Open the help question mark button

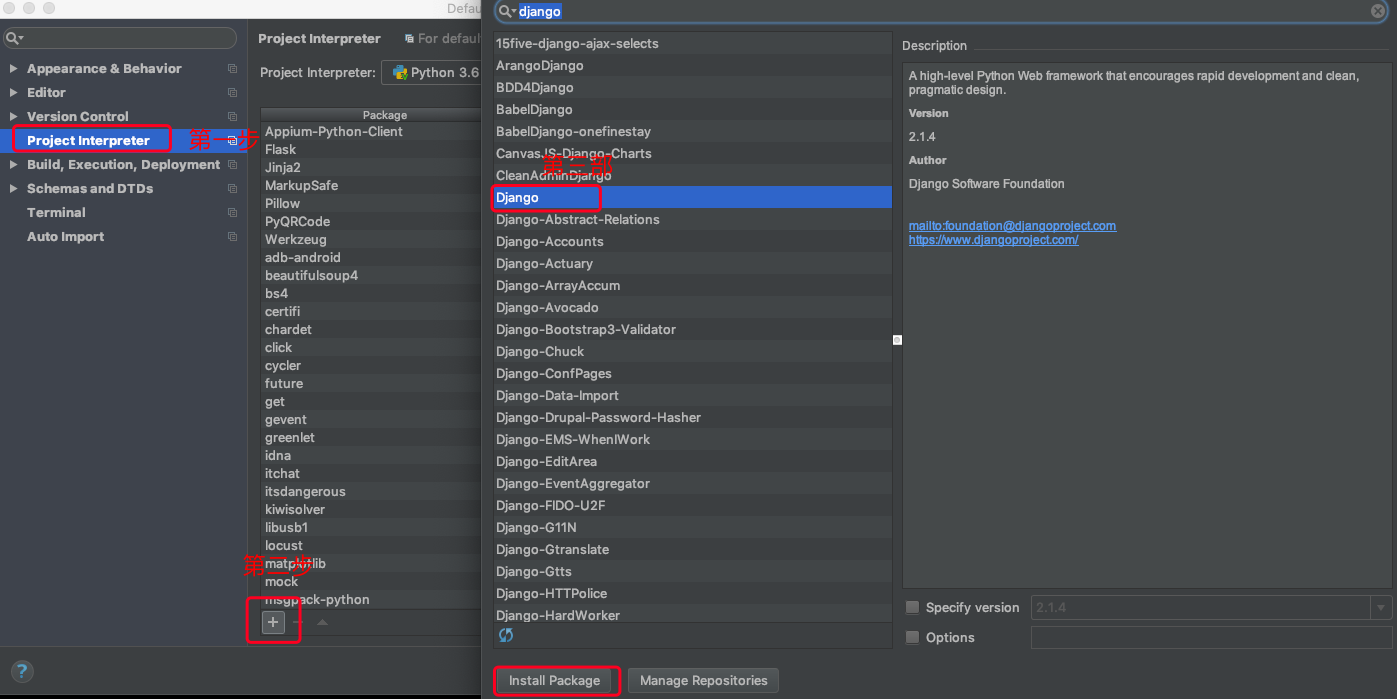pyautogui.click(x=22, y=672)
